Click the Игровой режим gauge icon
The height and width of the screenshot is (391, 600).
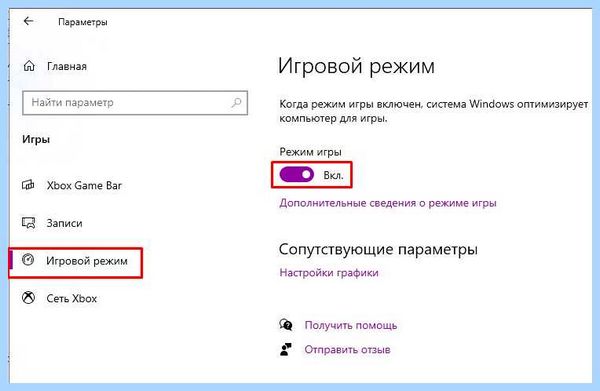[x=28, y=260]
